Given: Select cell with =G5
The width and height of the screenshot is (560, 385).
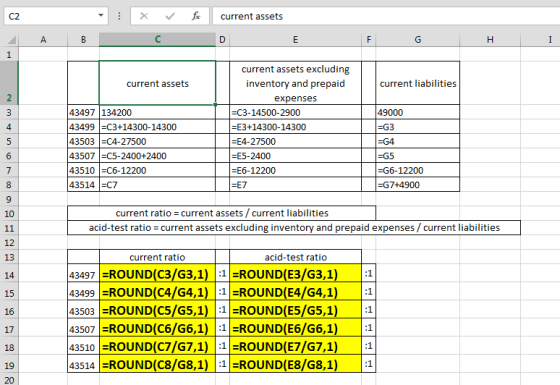Looking at the screenshot, I should [418, 156].
